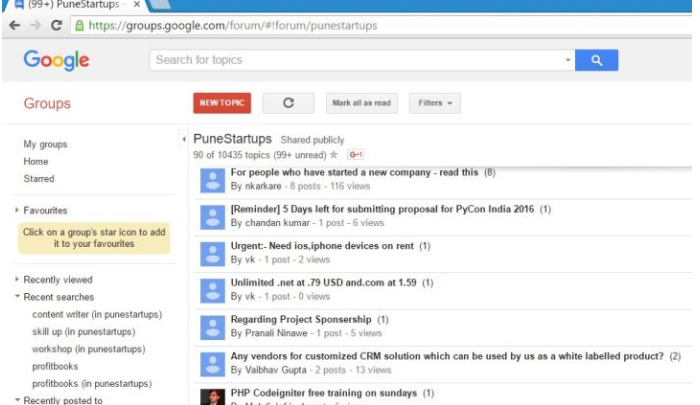Go to My groups

click(45, 144)
